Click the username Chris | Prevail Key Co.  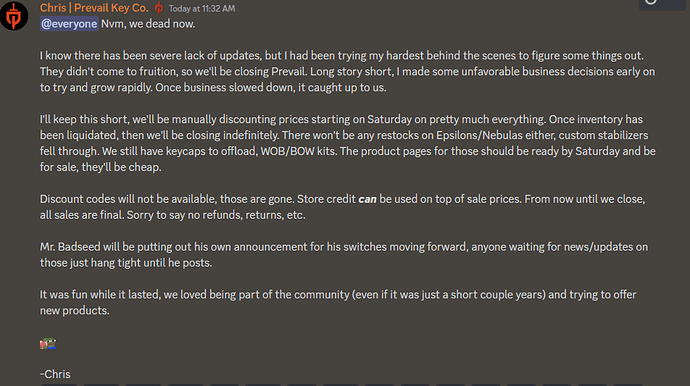click(x=94, y=8)
